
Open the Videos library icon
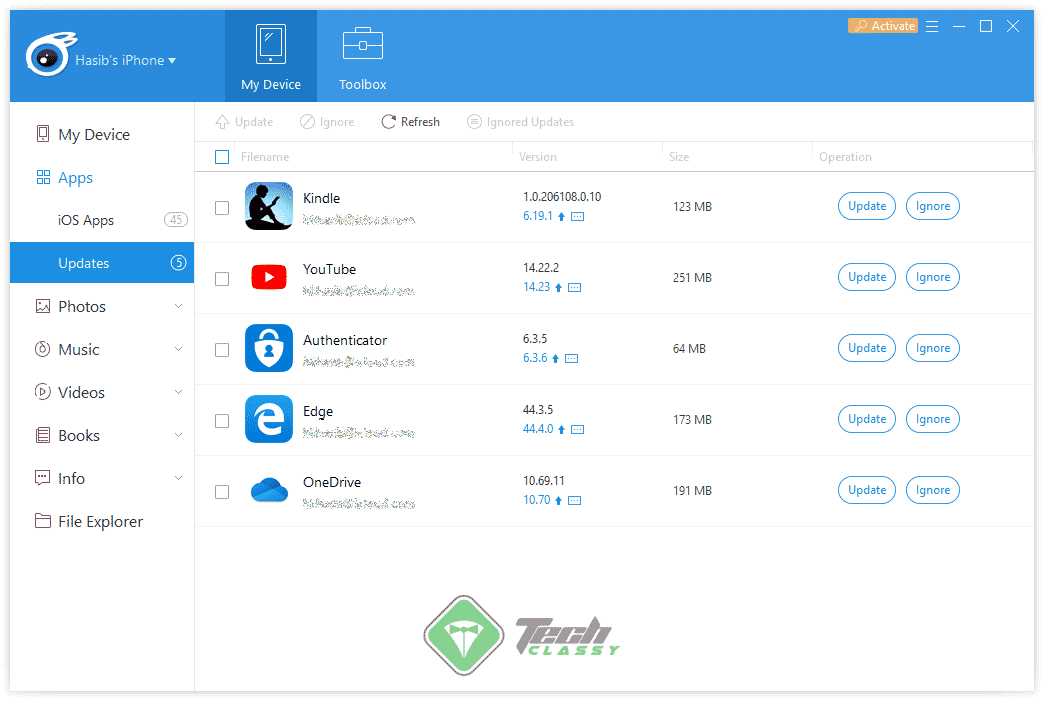42,392
